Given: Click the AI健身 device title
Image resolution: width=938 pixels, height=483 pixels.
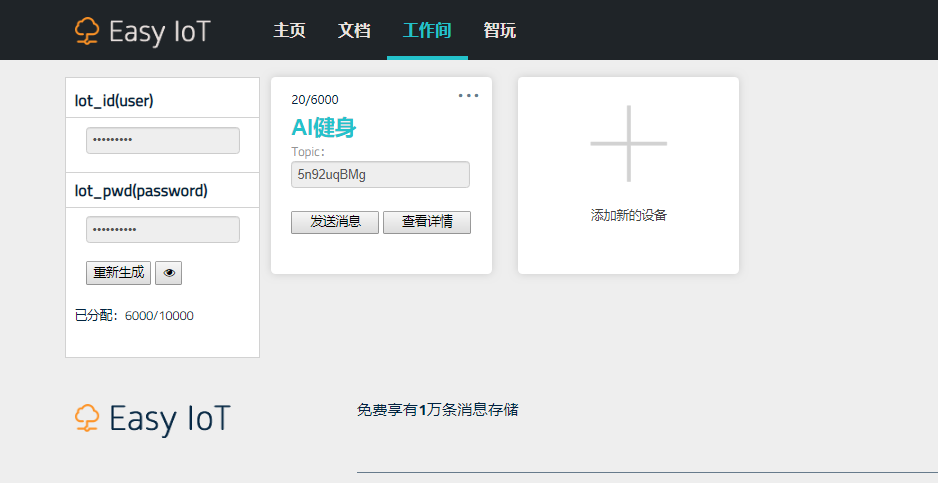Looking at the screenshot, I should (x=324, y=127).
